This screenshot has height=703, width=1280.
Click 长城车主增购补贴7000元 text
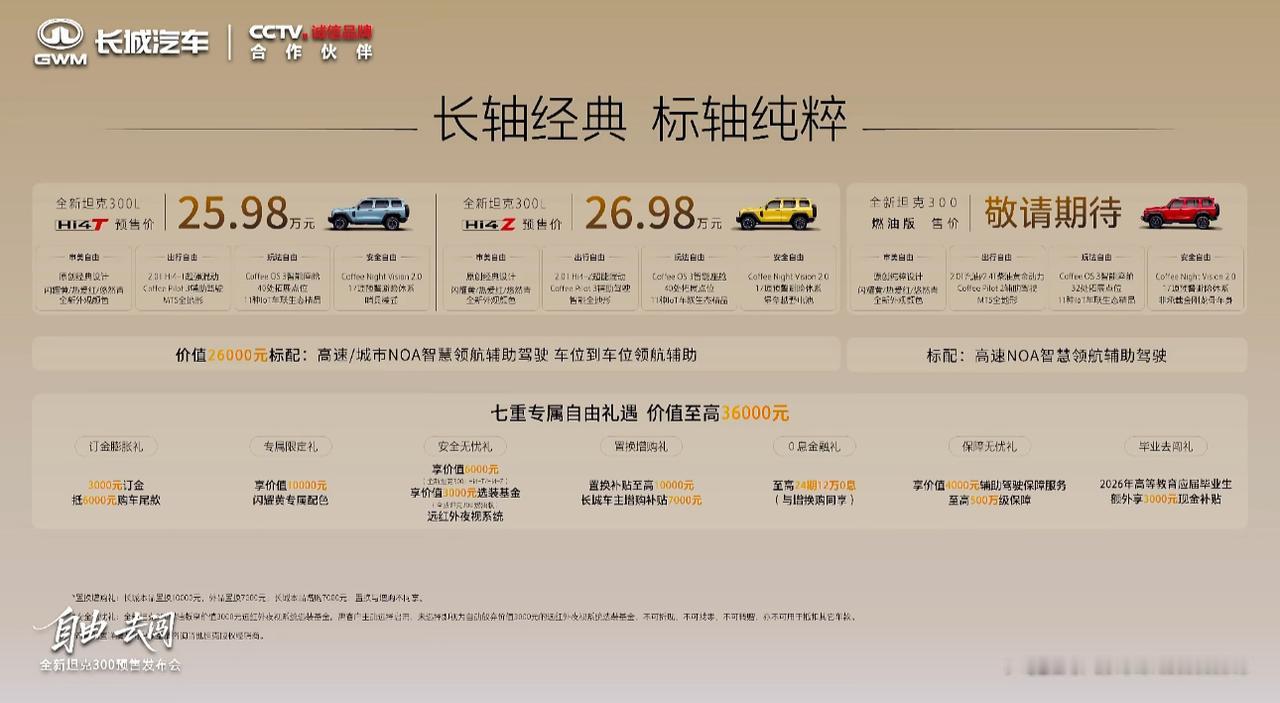tap(641, 500)
